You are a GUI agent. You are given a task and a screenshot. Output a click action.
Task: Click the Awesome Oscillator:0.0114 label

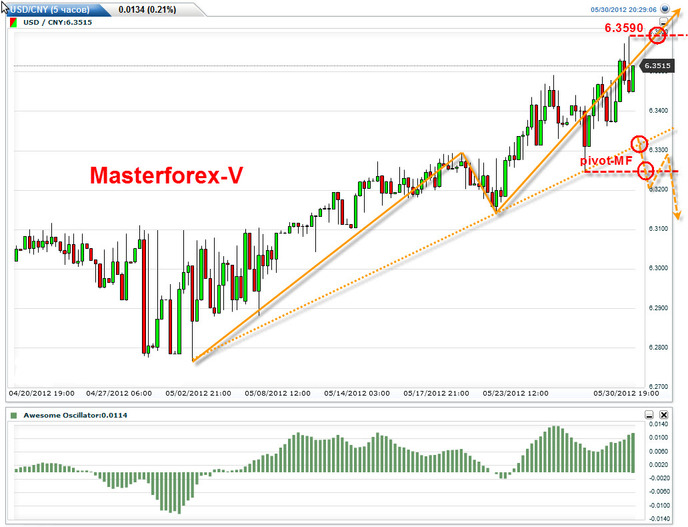(75, 415)
